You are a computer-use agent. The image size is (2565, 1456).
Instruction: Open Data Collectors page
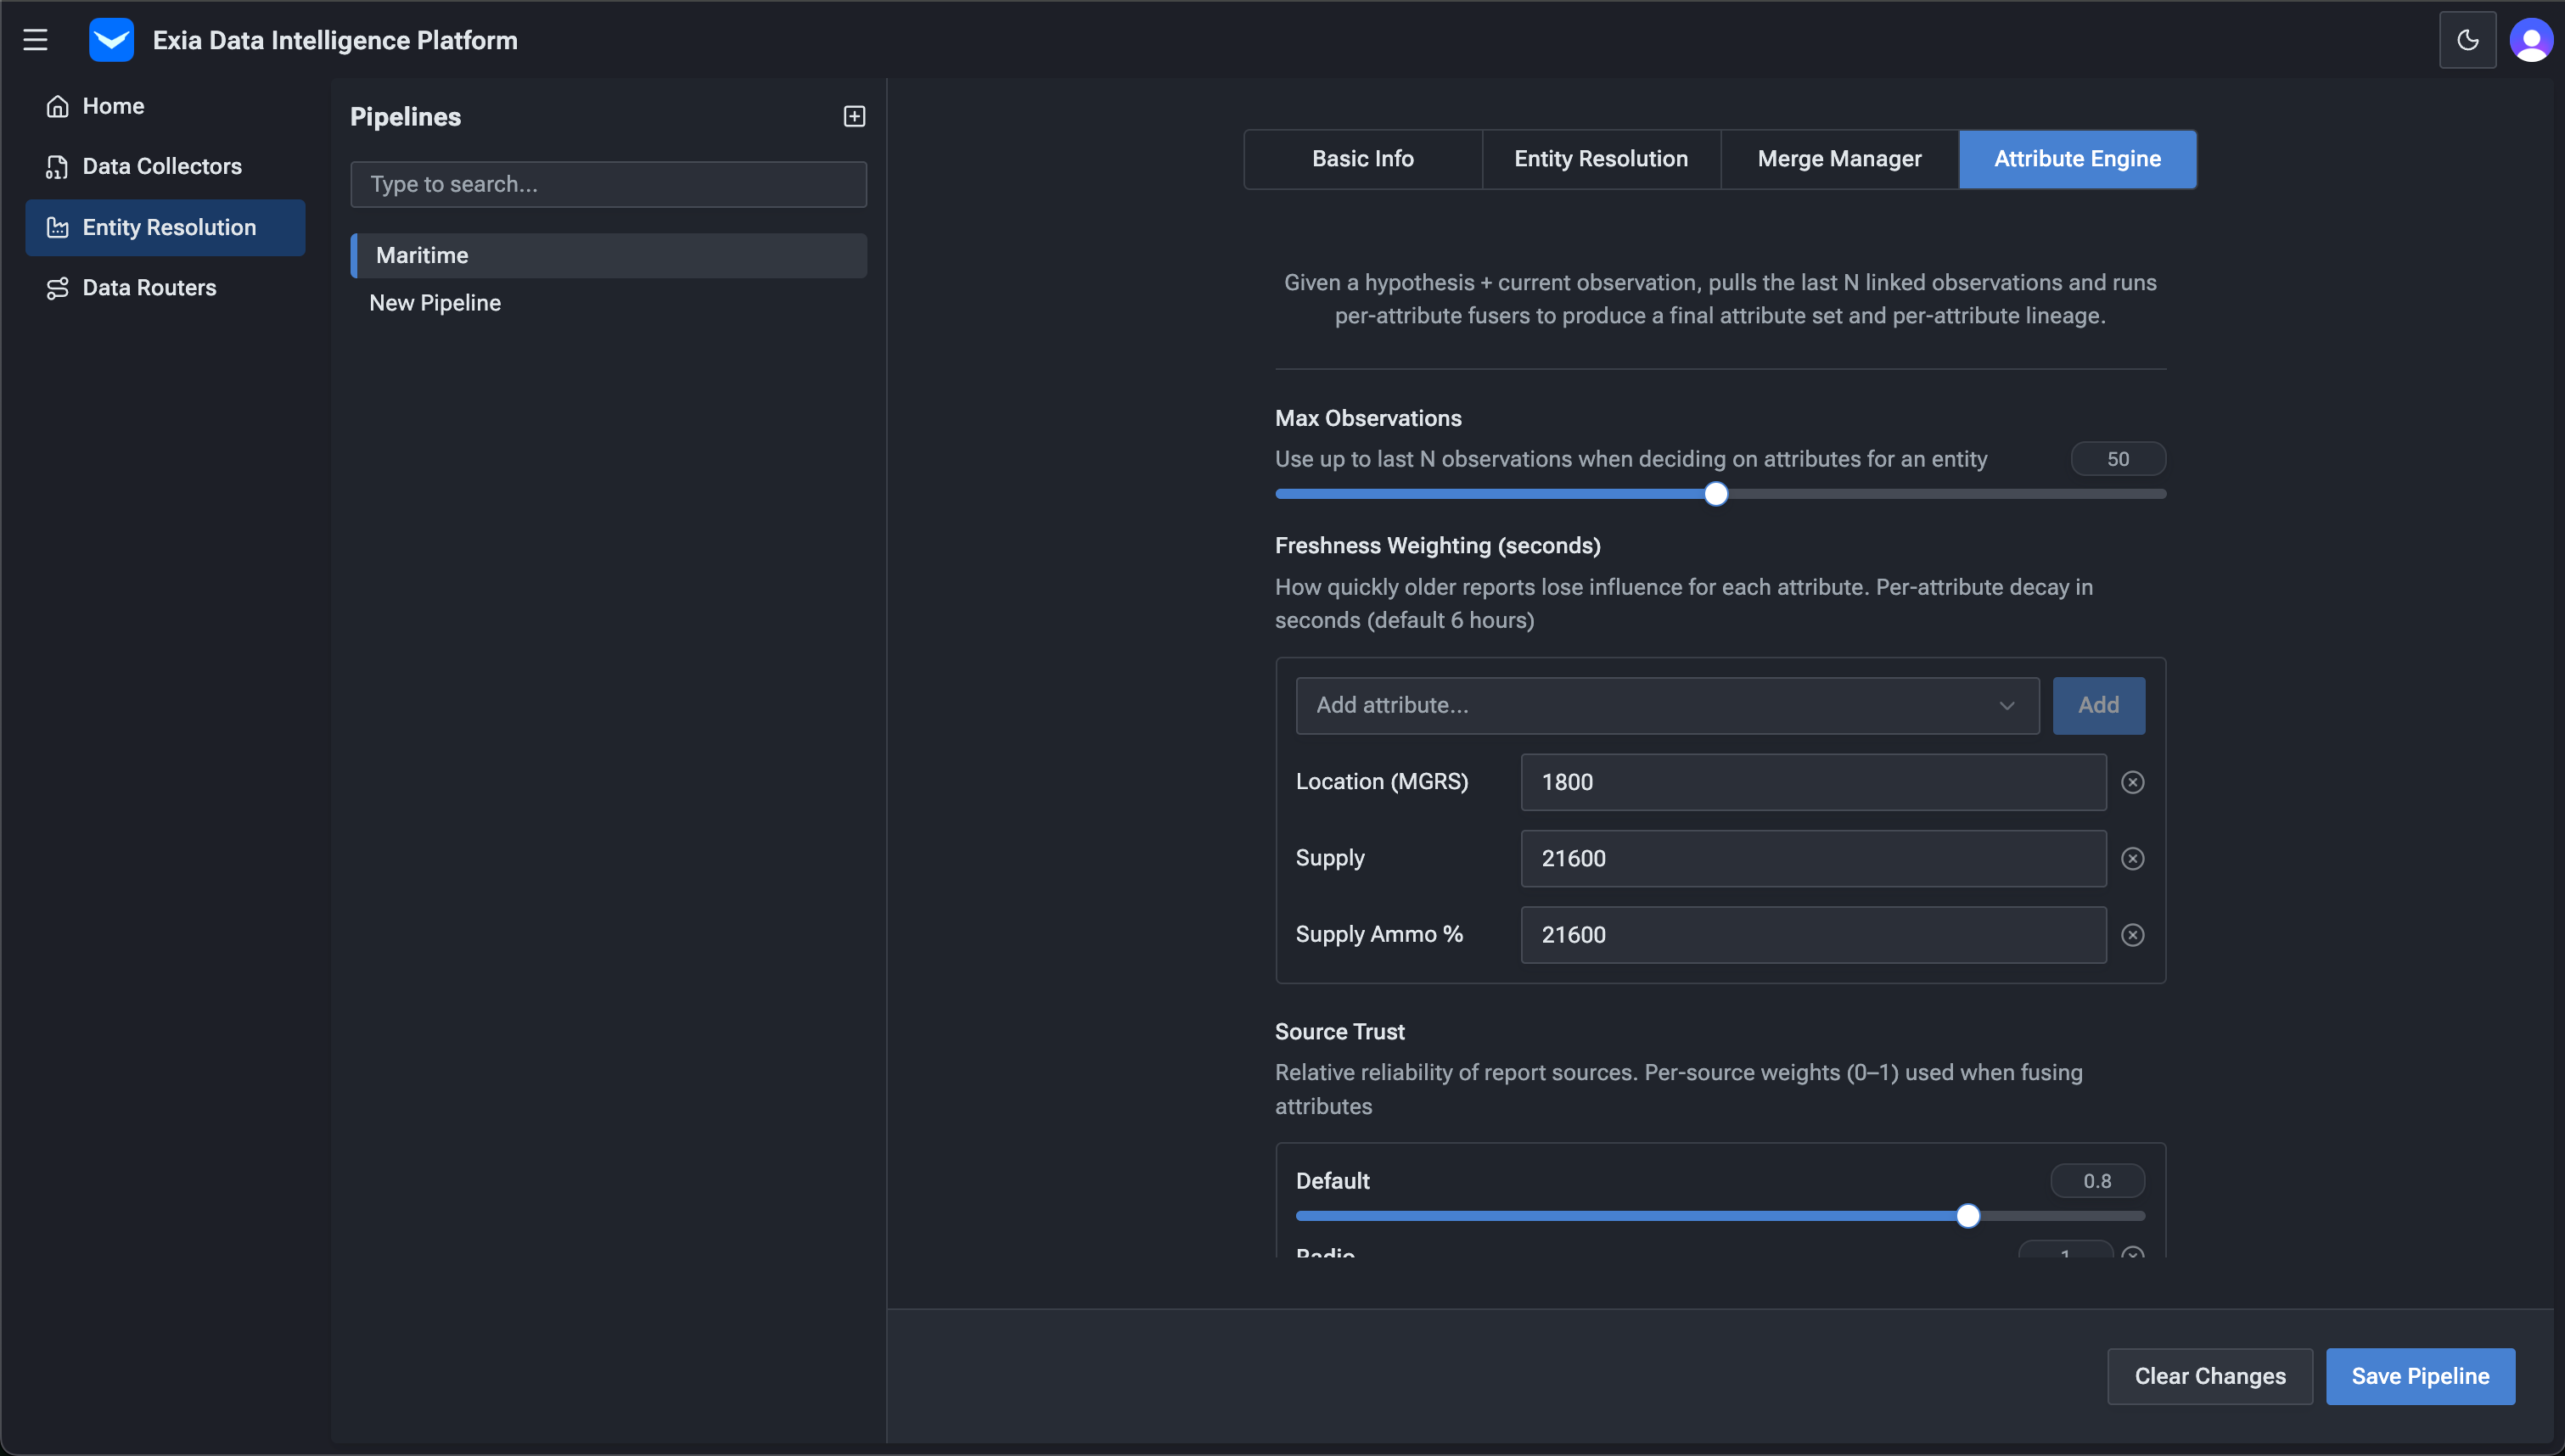162,166
